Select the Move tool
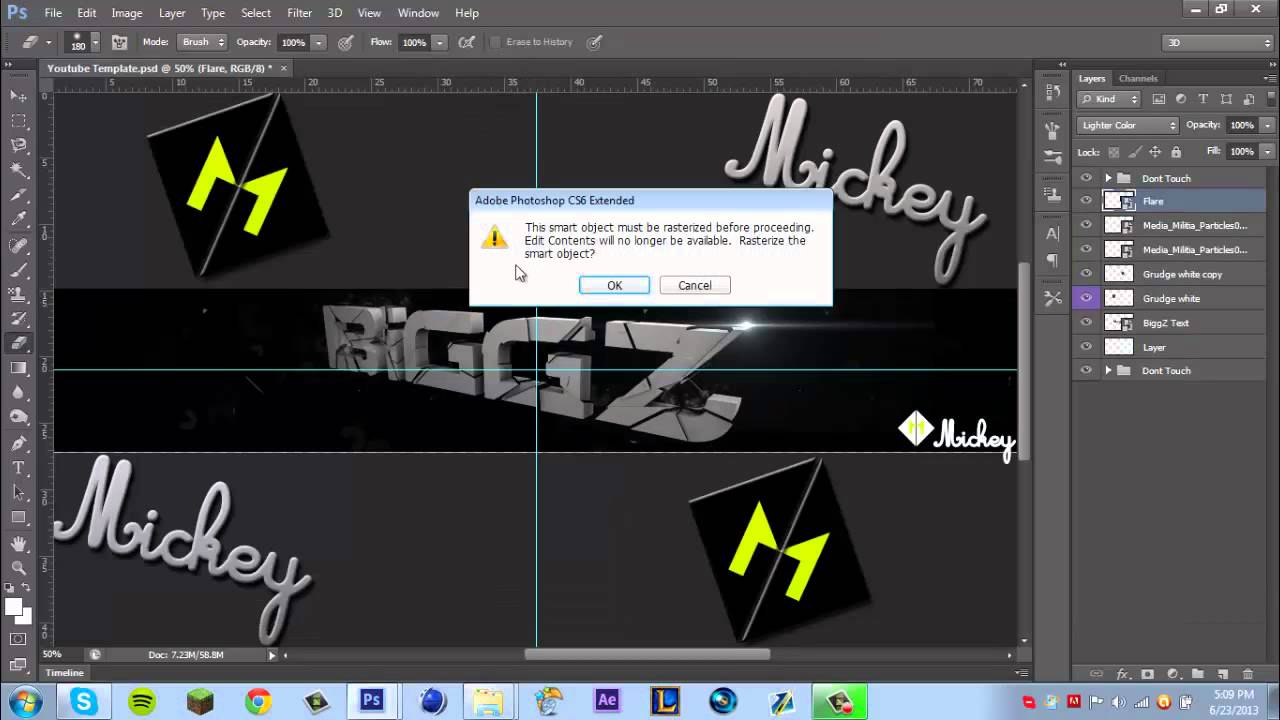The width and height of the screenshot is (1280, 720). [x=18, y=96]
